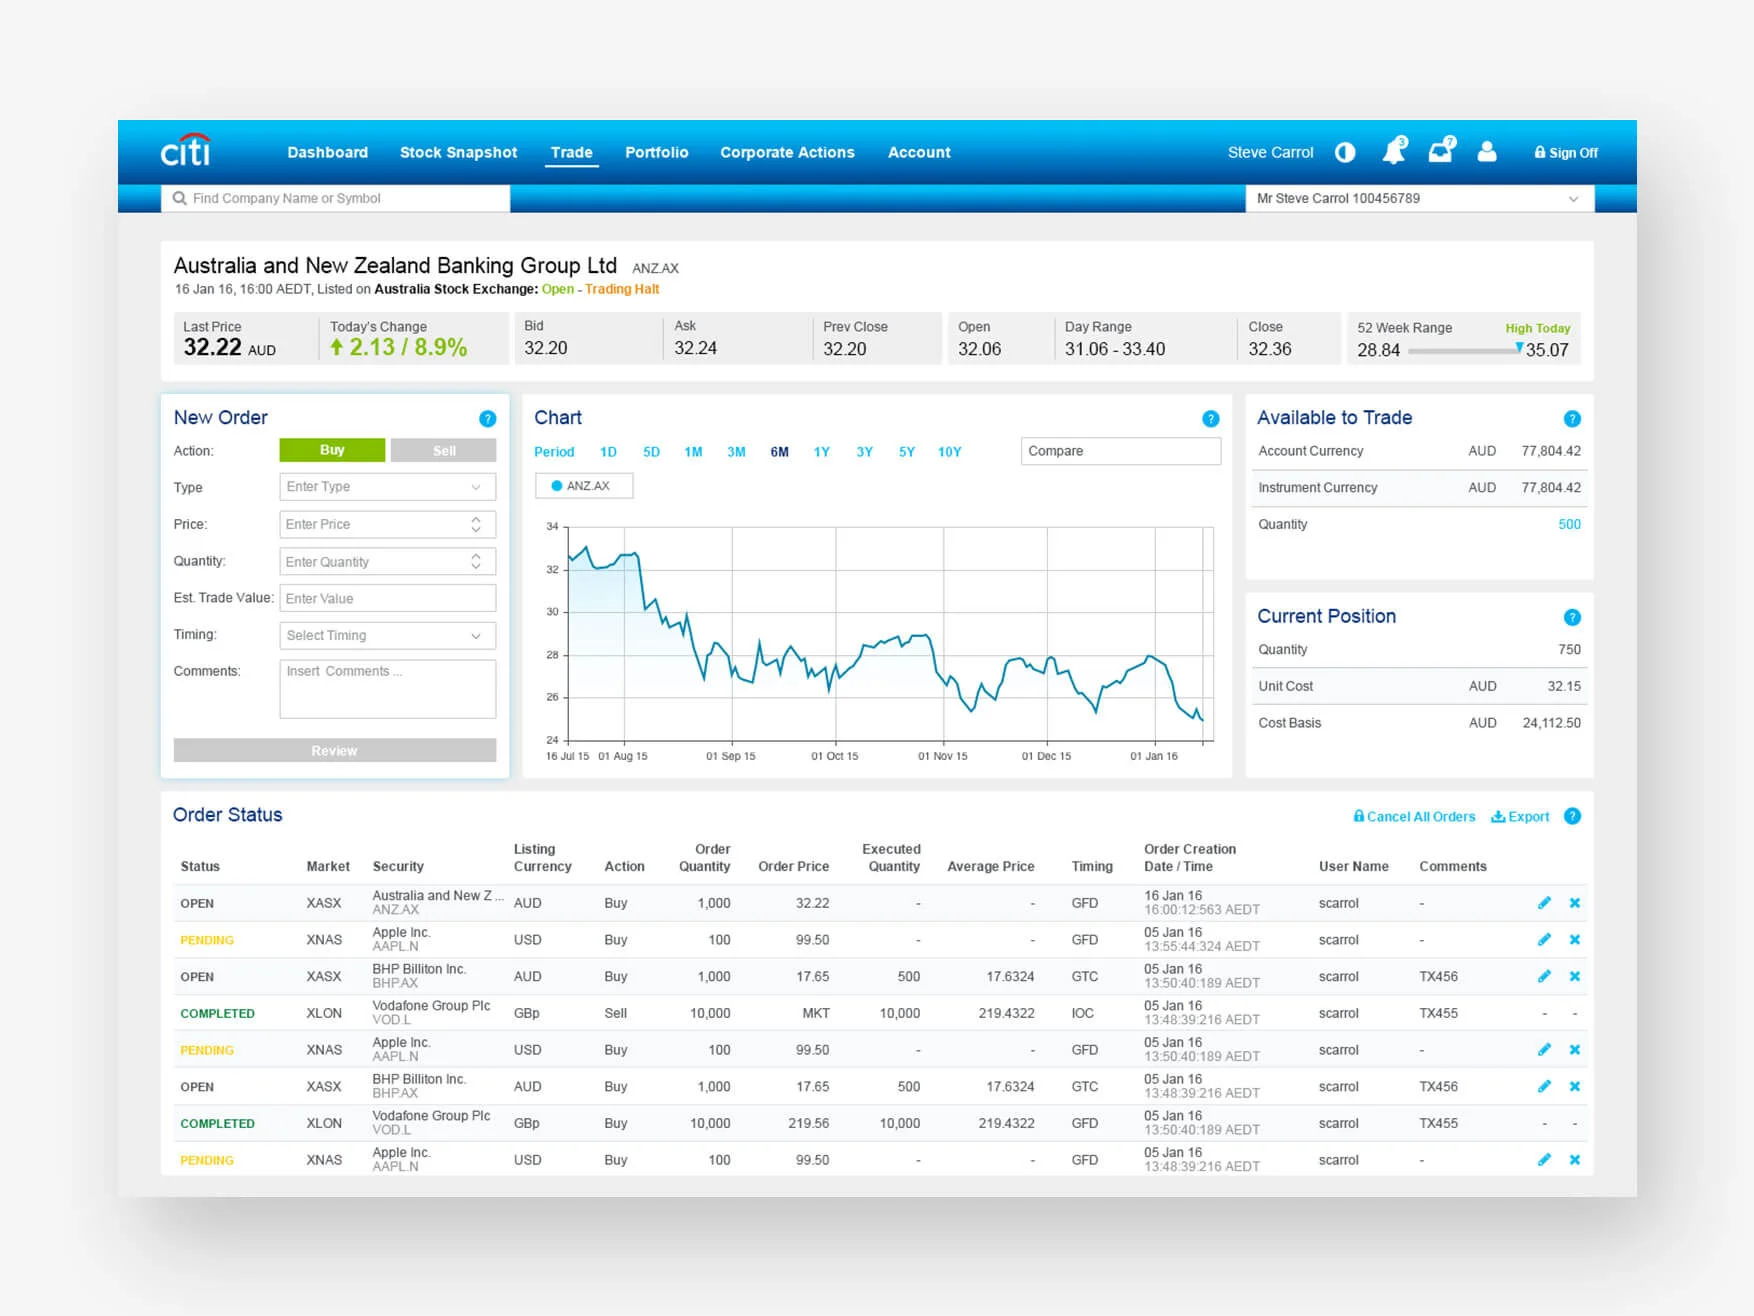Screen dimensions: 1754x1316
Task: Open the Type dropdown in New Order
Action: point(386,487)
